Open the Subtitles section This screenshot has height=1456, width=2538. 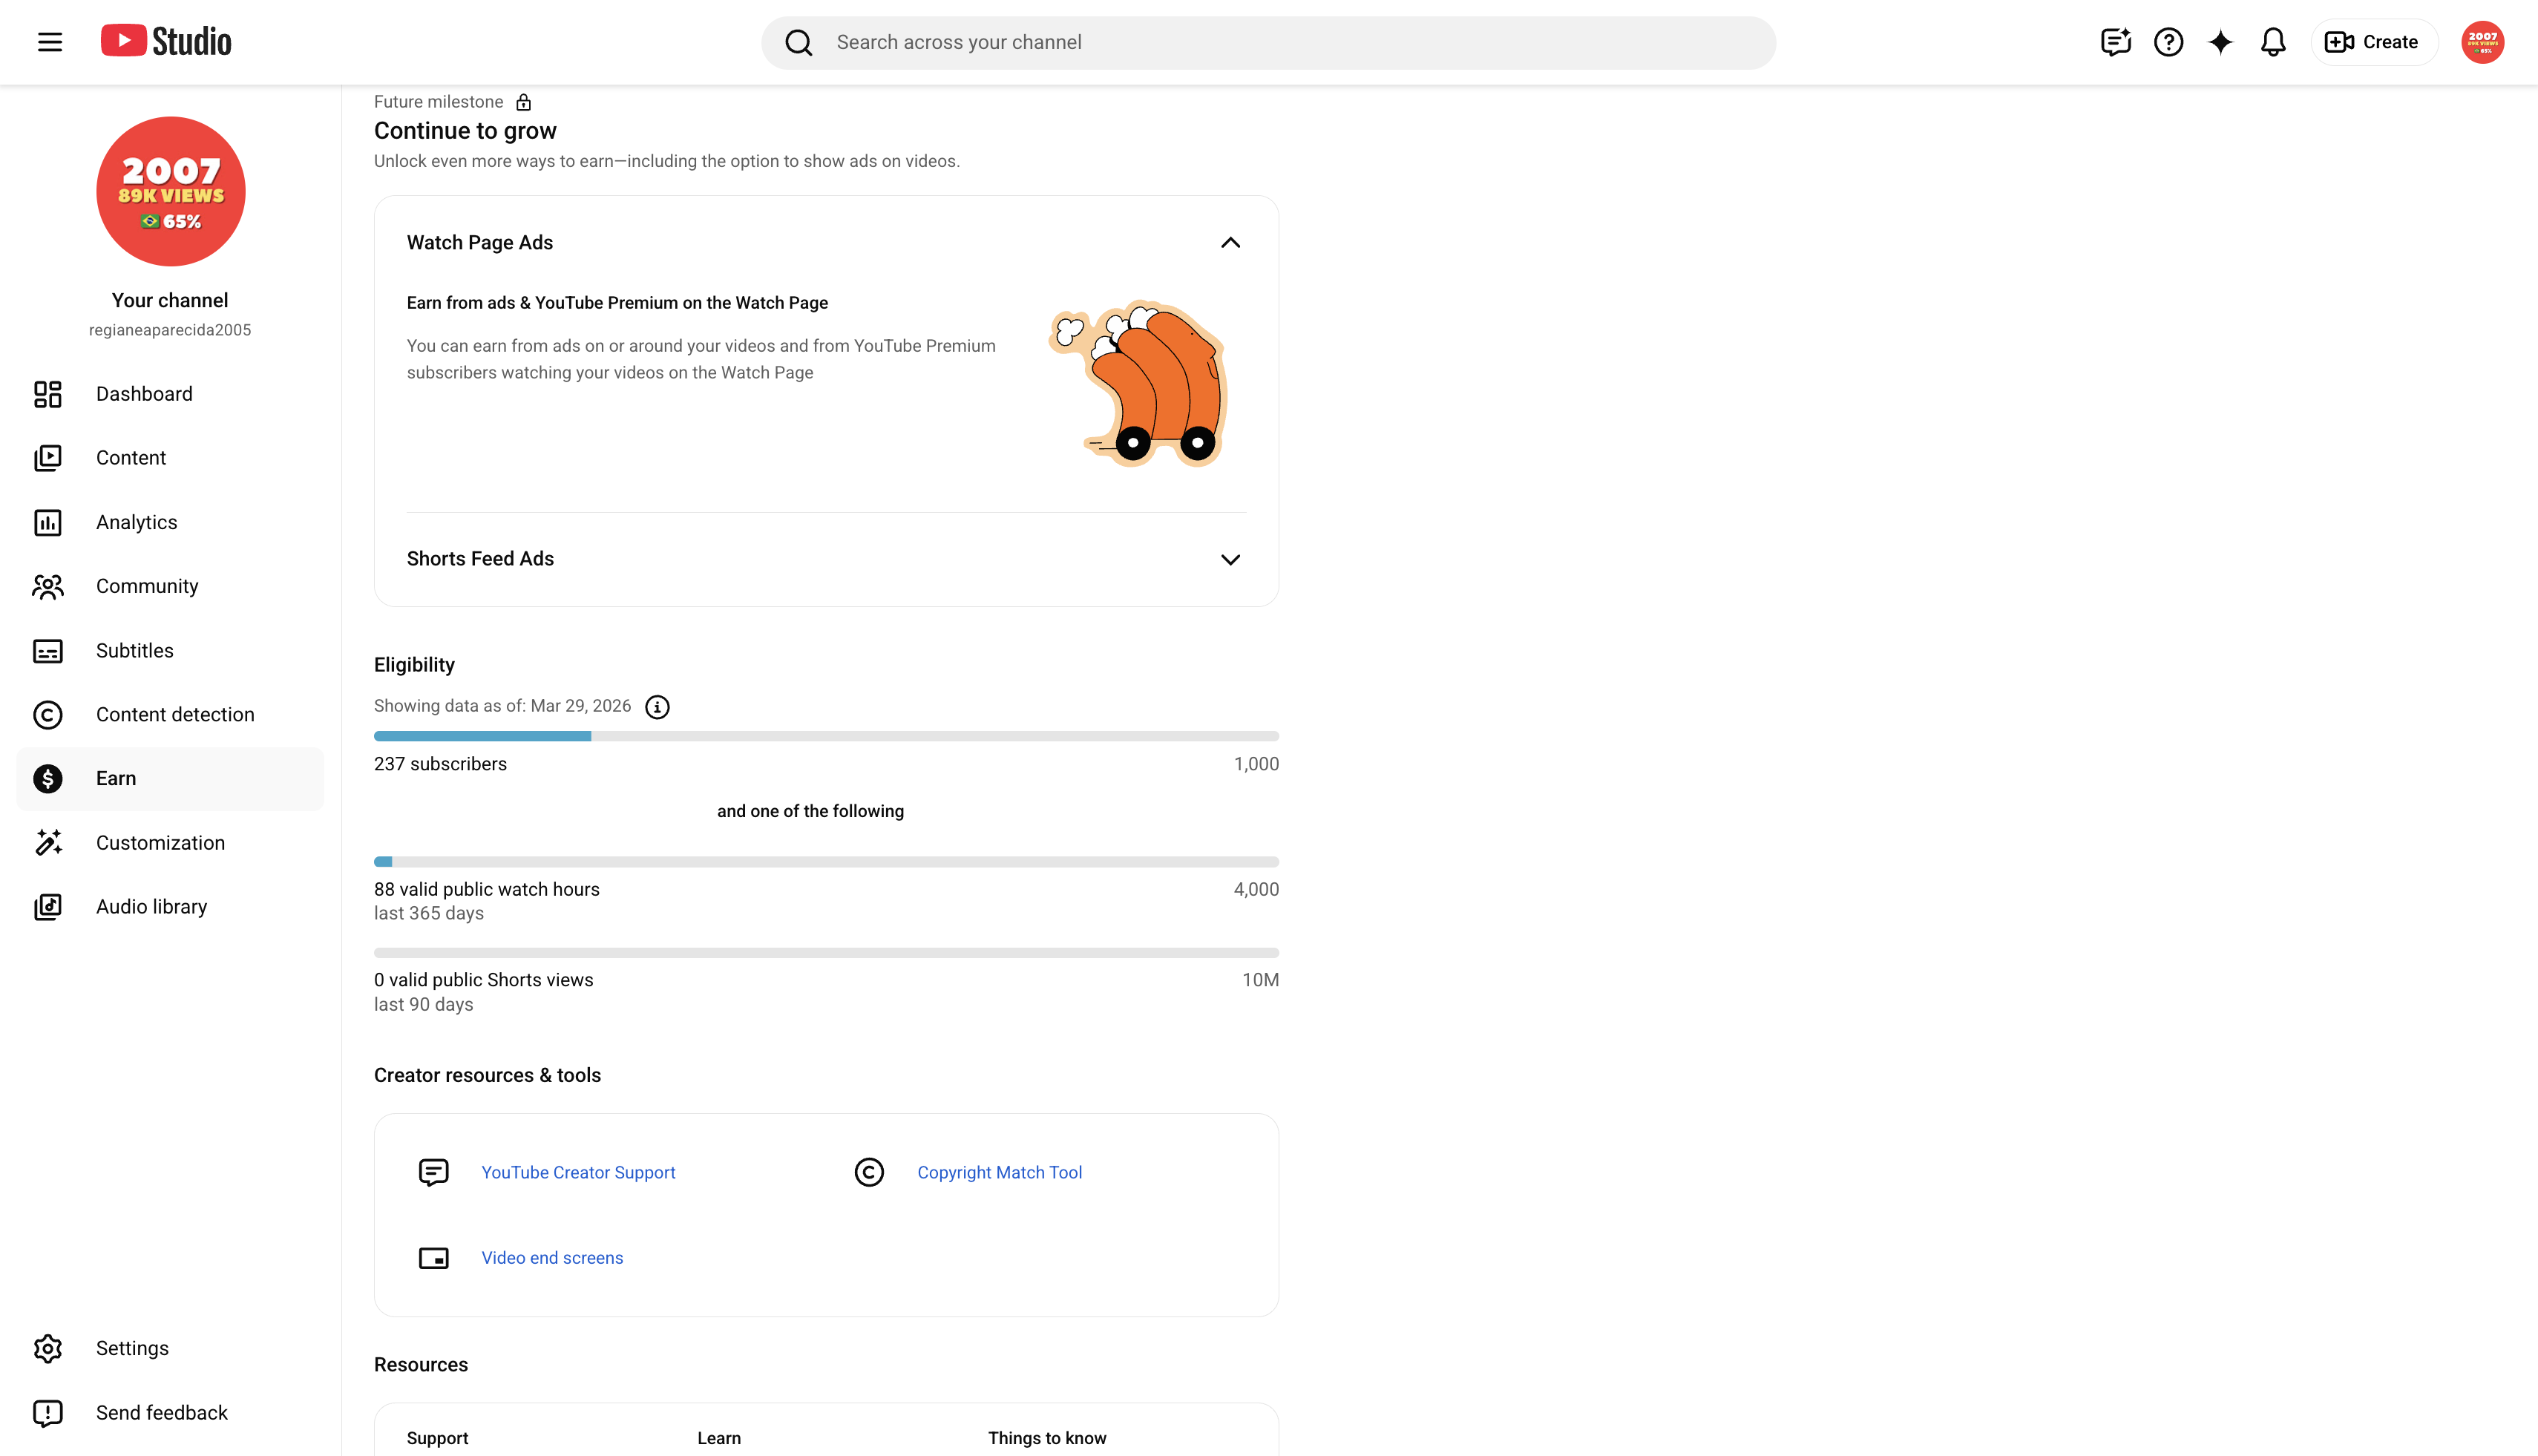click(170, 650)
